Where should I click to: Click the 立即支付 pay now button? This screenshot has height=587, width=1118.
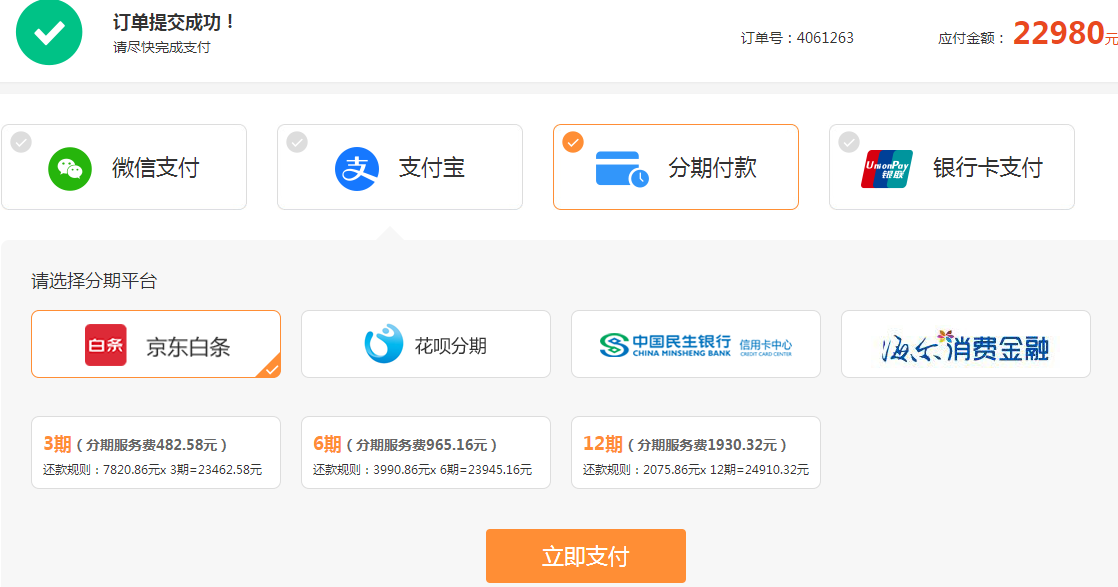pos(585,556)
